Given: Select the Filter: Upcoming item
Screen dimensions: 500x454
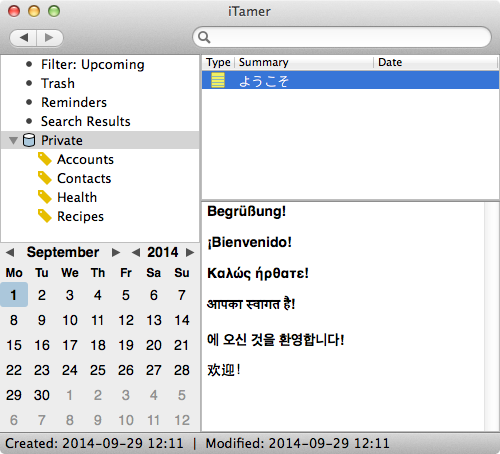Looking at the screenshot, I should pos(93,64).
